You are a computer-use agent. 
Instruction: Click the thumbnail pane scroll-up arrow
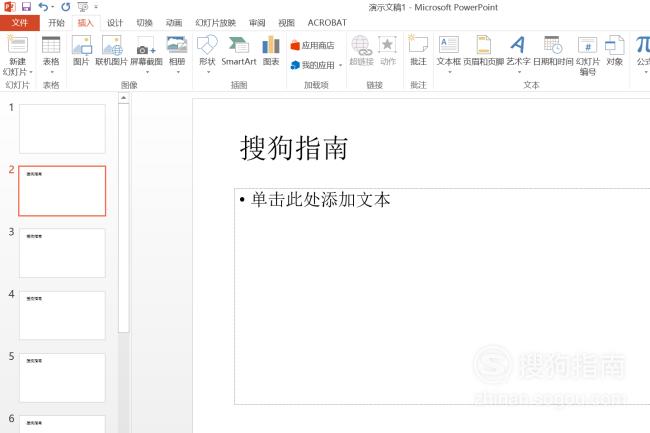coord(124,98)
